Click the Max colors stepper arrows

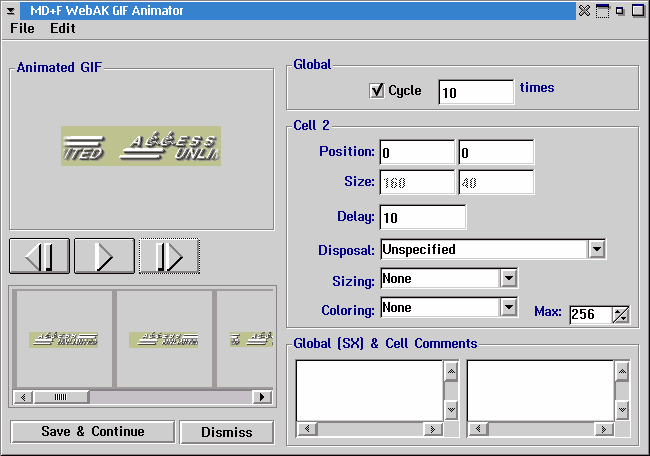[621, 315]
